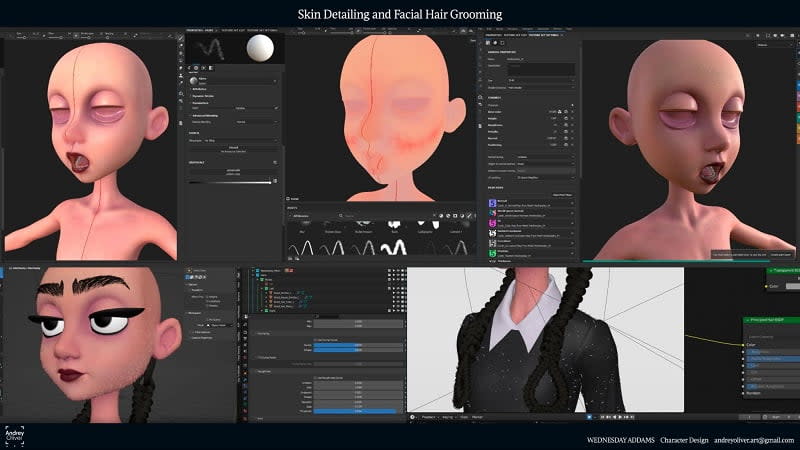Screen dimensions: 800x450
Task: Choose the bold white brush stroke preset
Action: pos(394,247)
